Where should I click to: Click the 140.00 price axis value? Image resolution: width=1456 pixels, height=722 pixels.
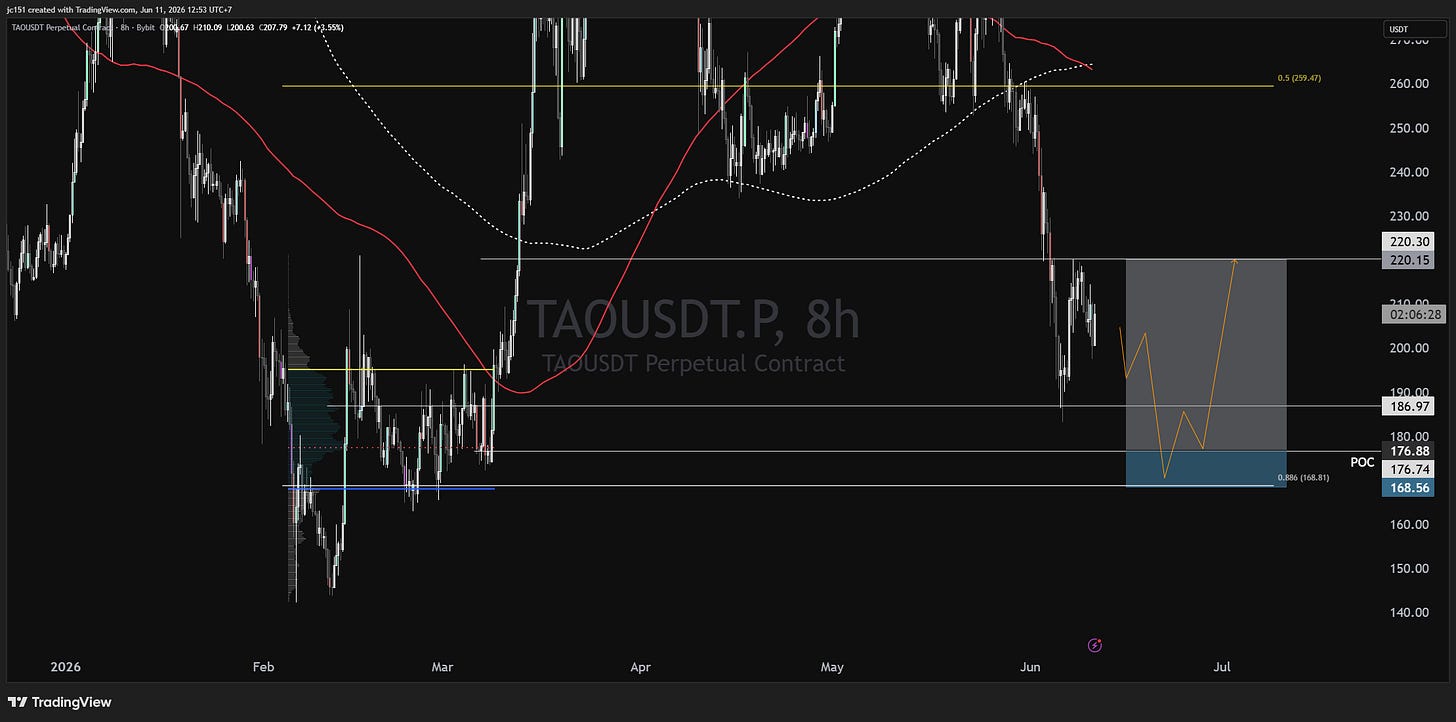tap(1408, 612)
